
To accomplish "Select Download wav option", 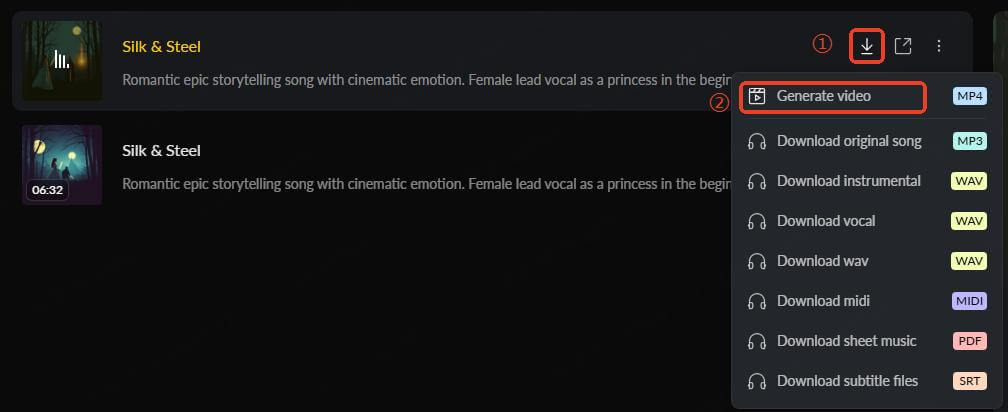I will coord(822,261).
